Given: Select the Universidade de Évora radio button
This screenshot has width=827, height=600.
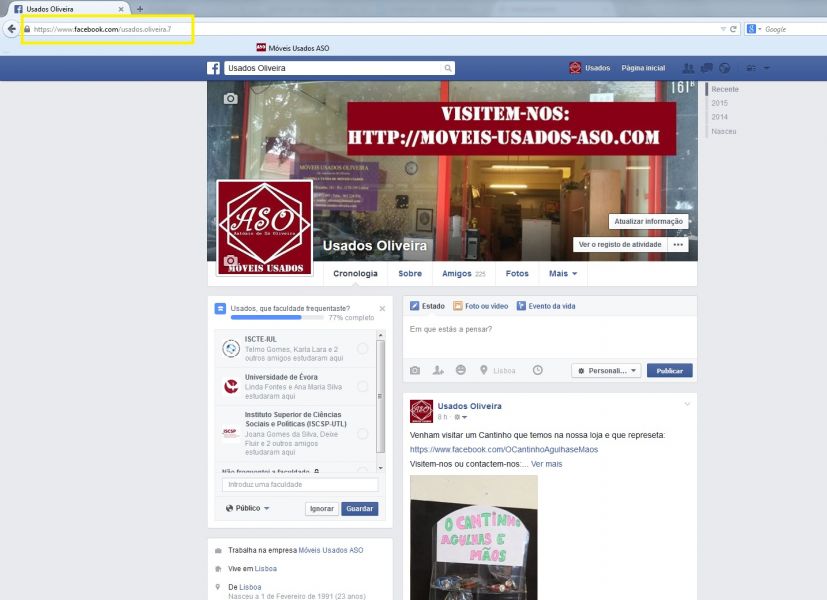Looking at the screenshot, I should point(362,385).
